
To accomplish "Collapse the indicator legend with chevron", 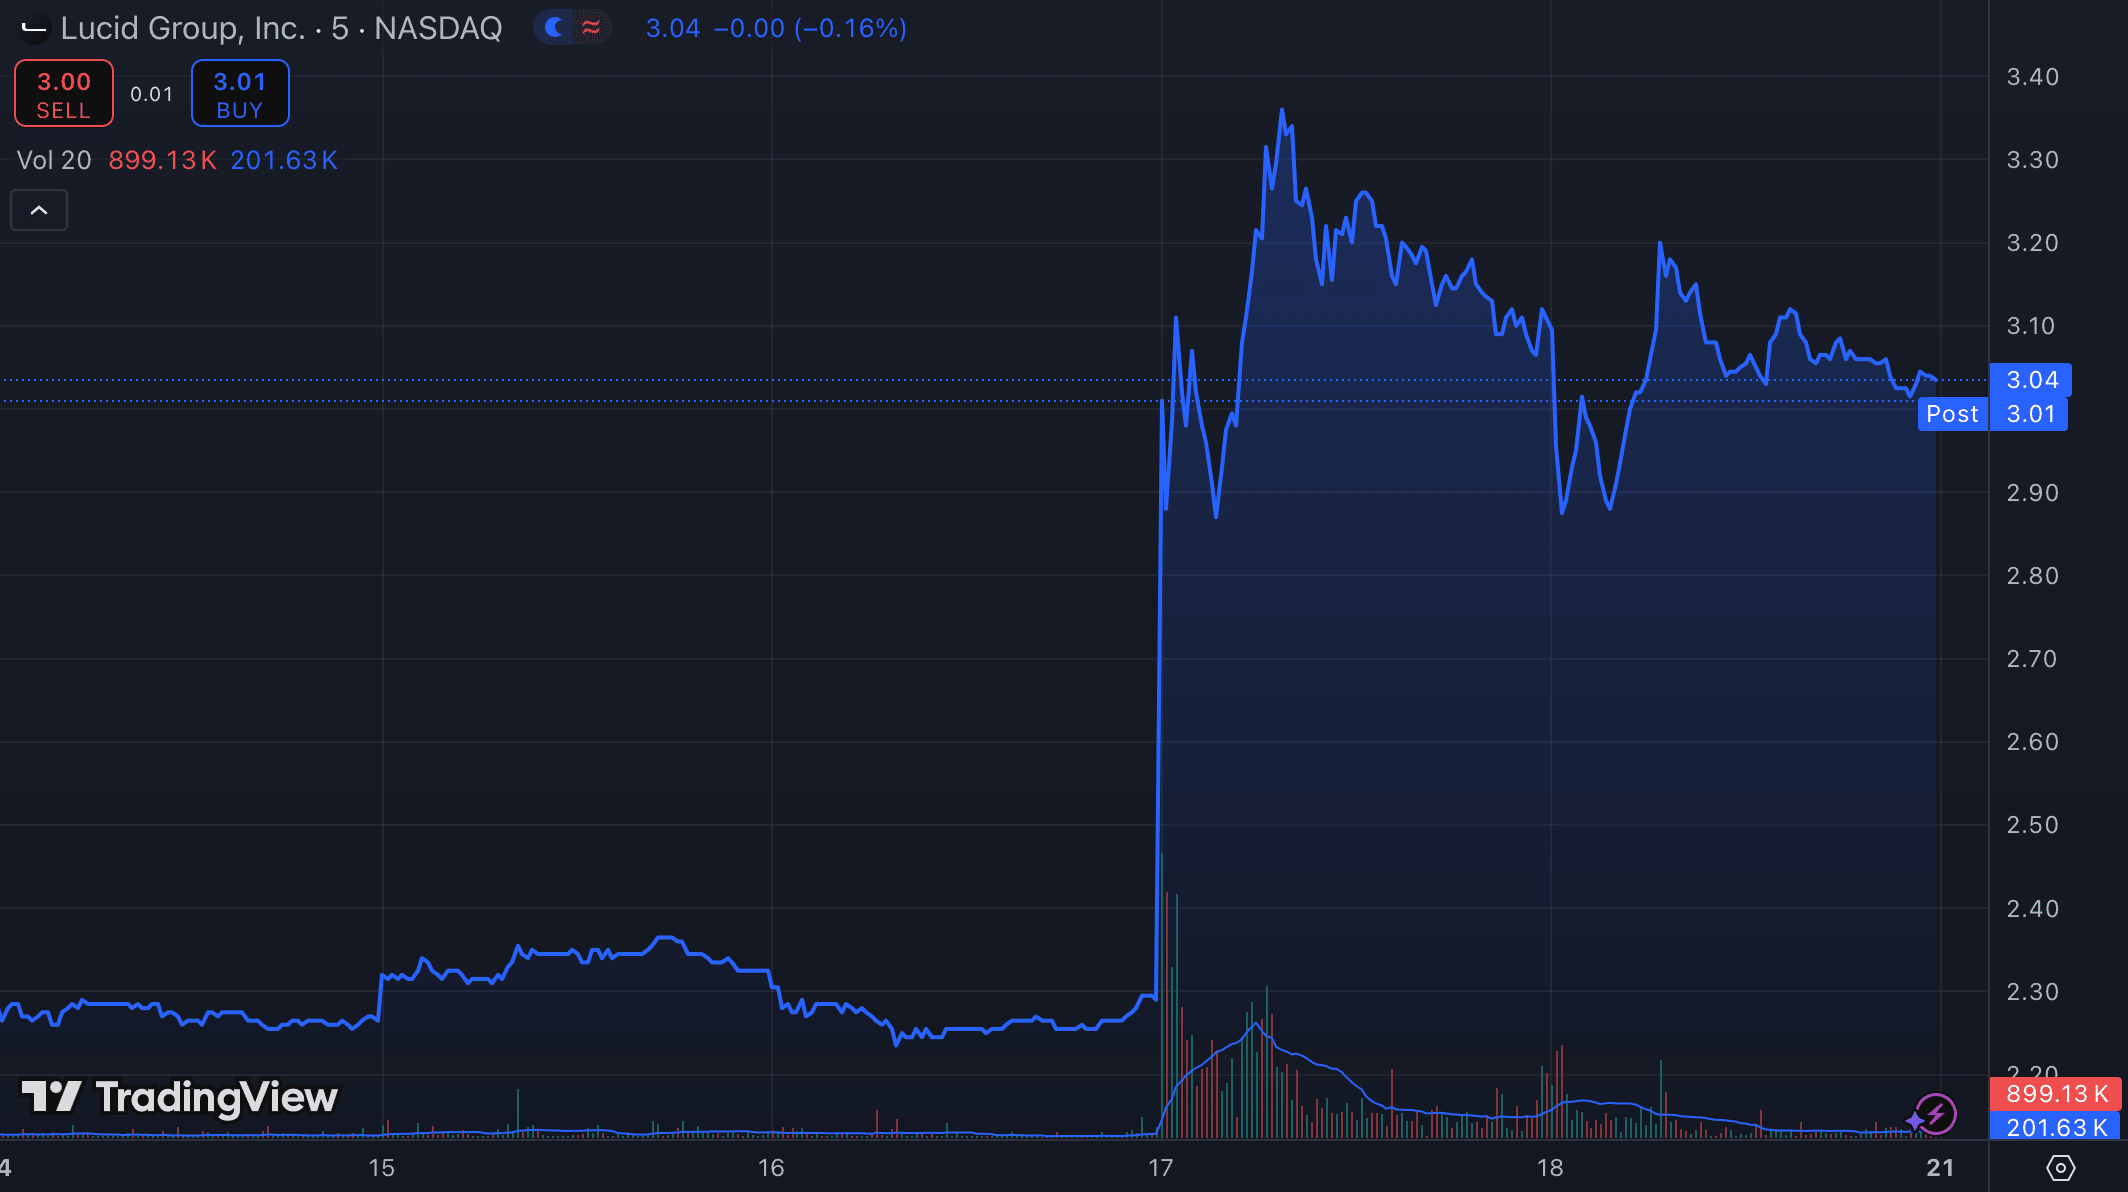I will (x=39, y=210).
